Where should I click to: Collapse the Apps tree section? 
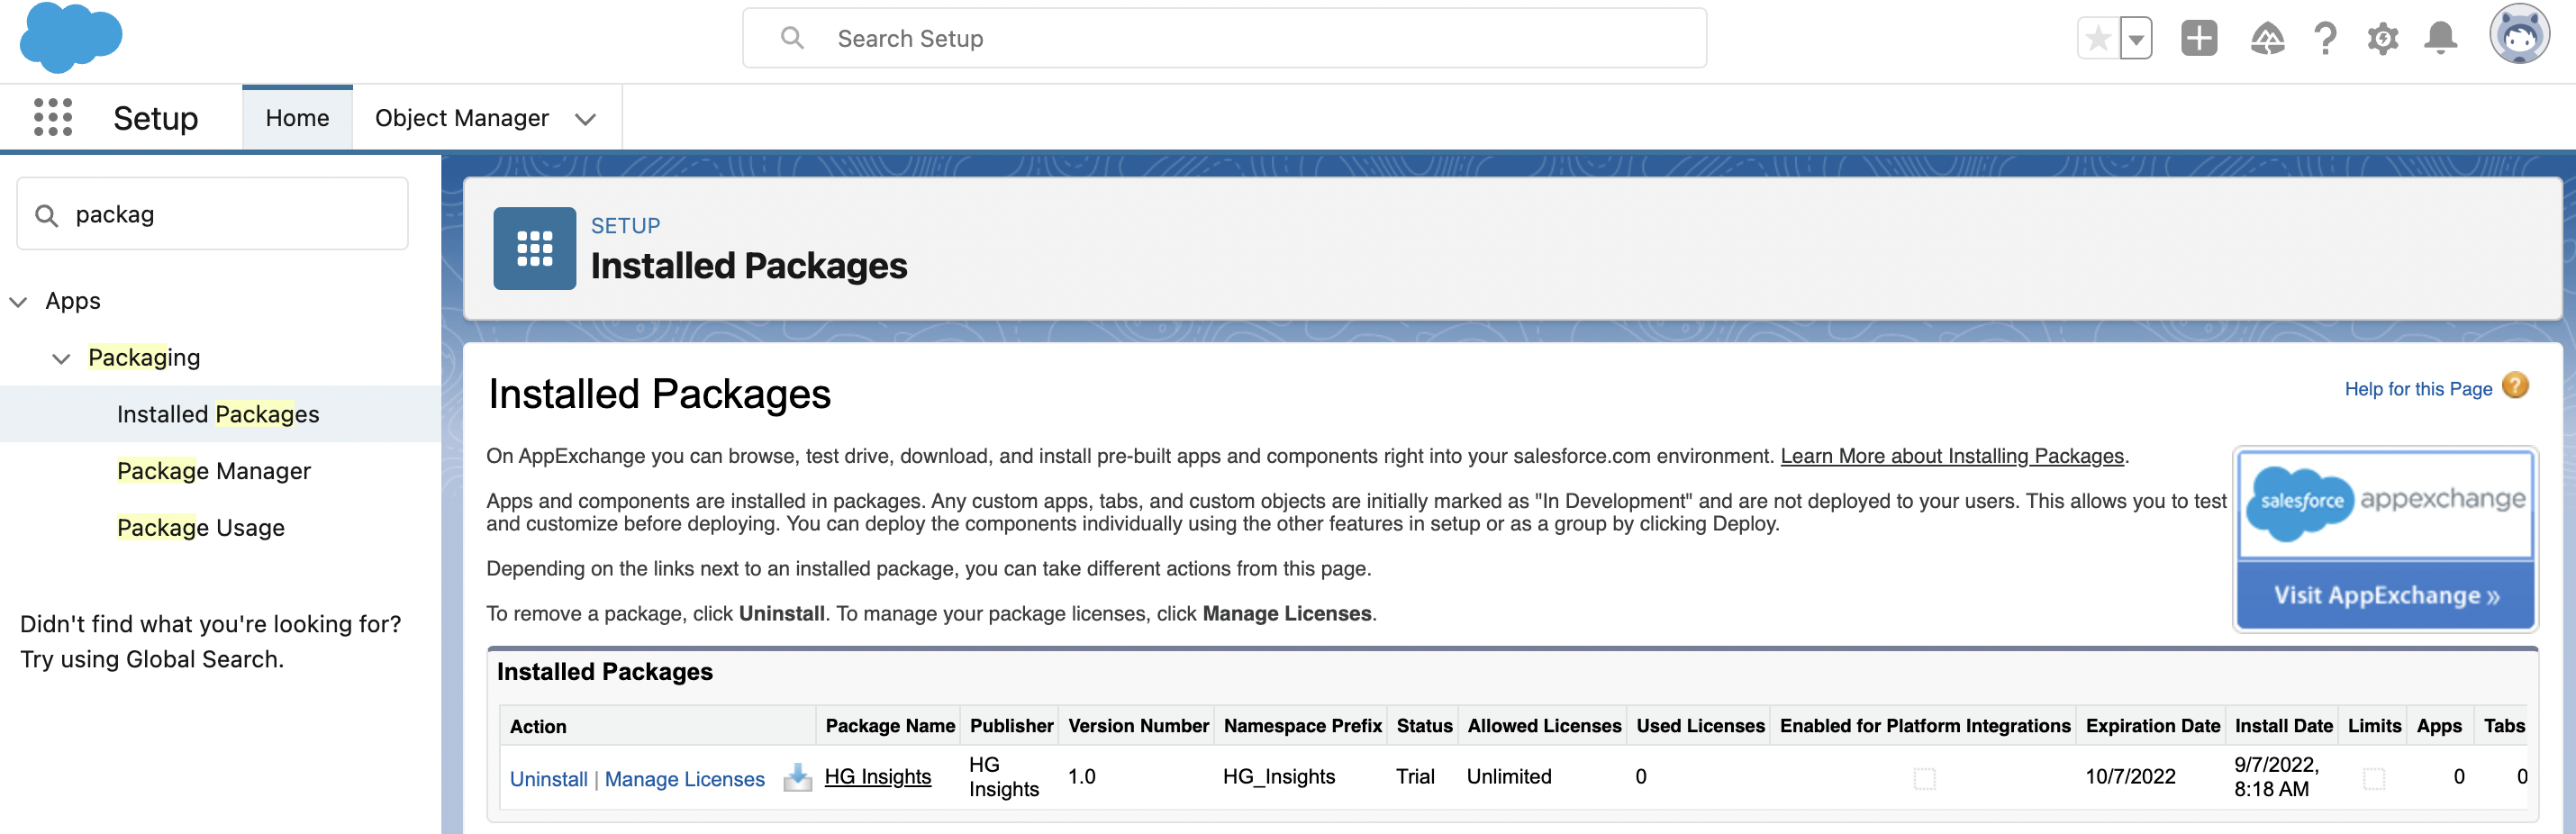tap(18, 301)
